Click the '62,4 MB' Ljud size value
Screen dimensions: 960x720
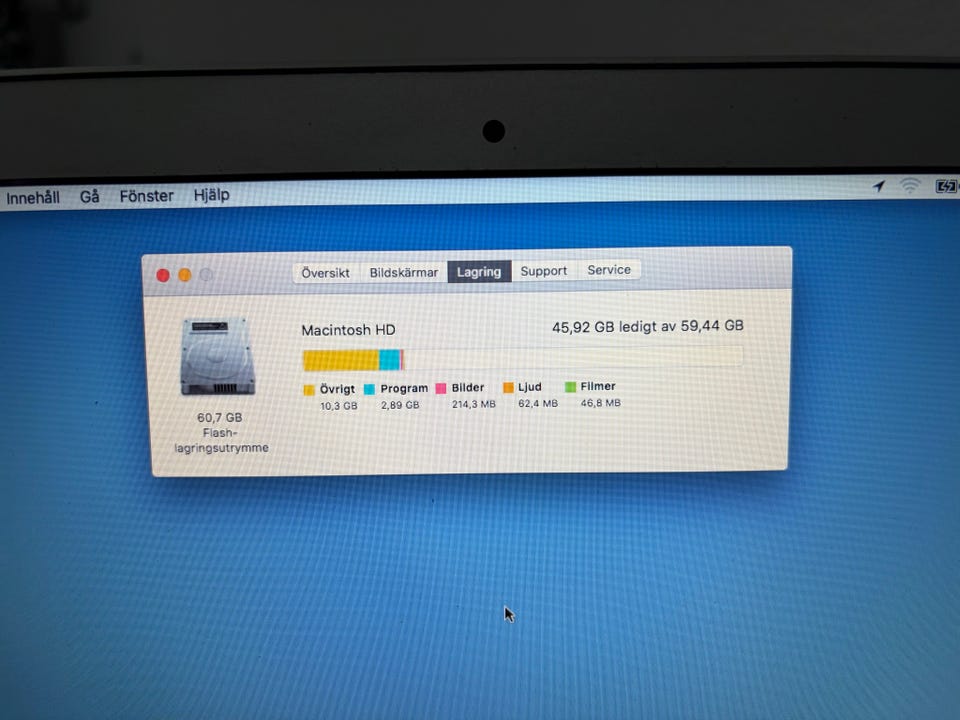(x=538, y=403)
